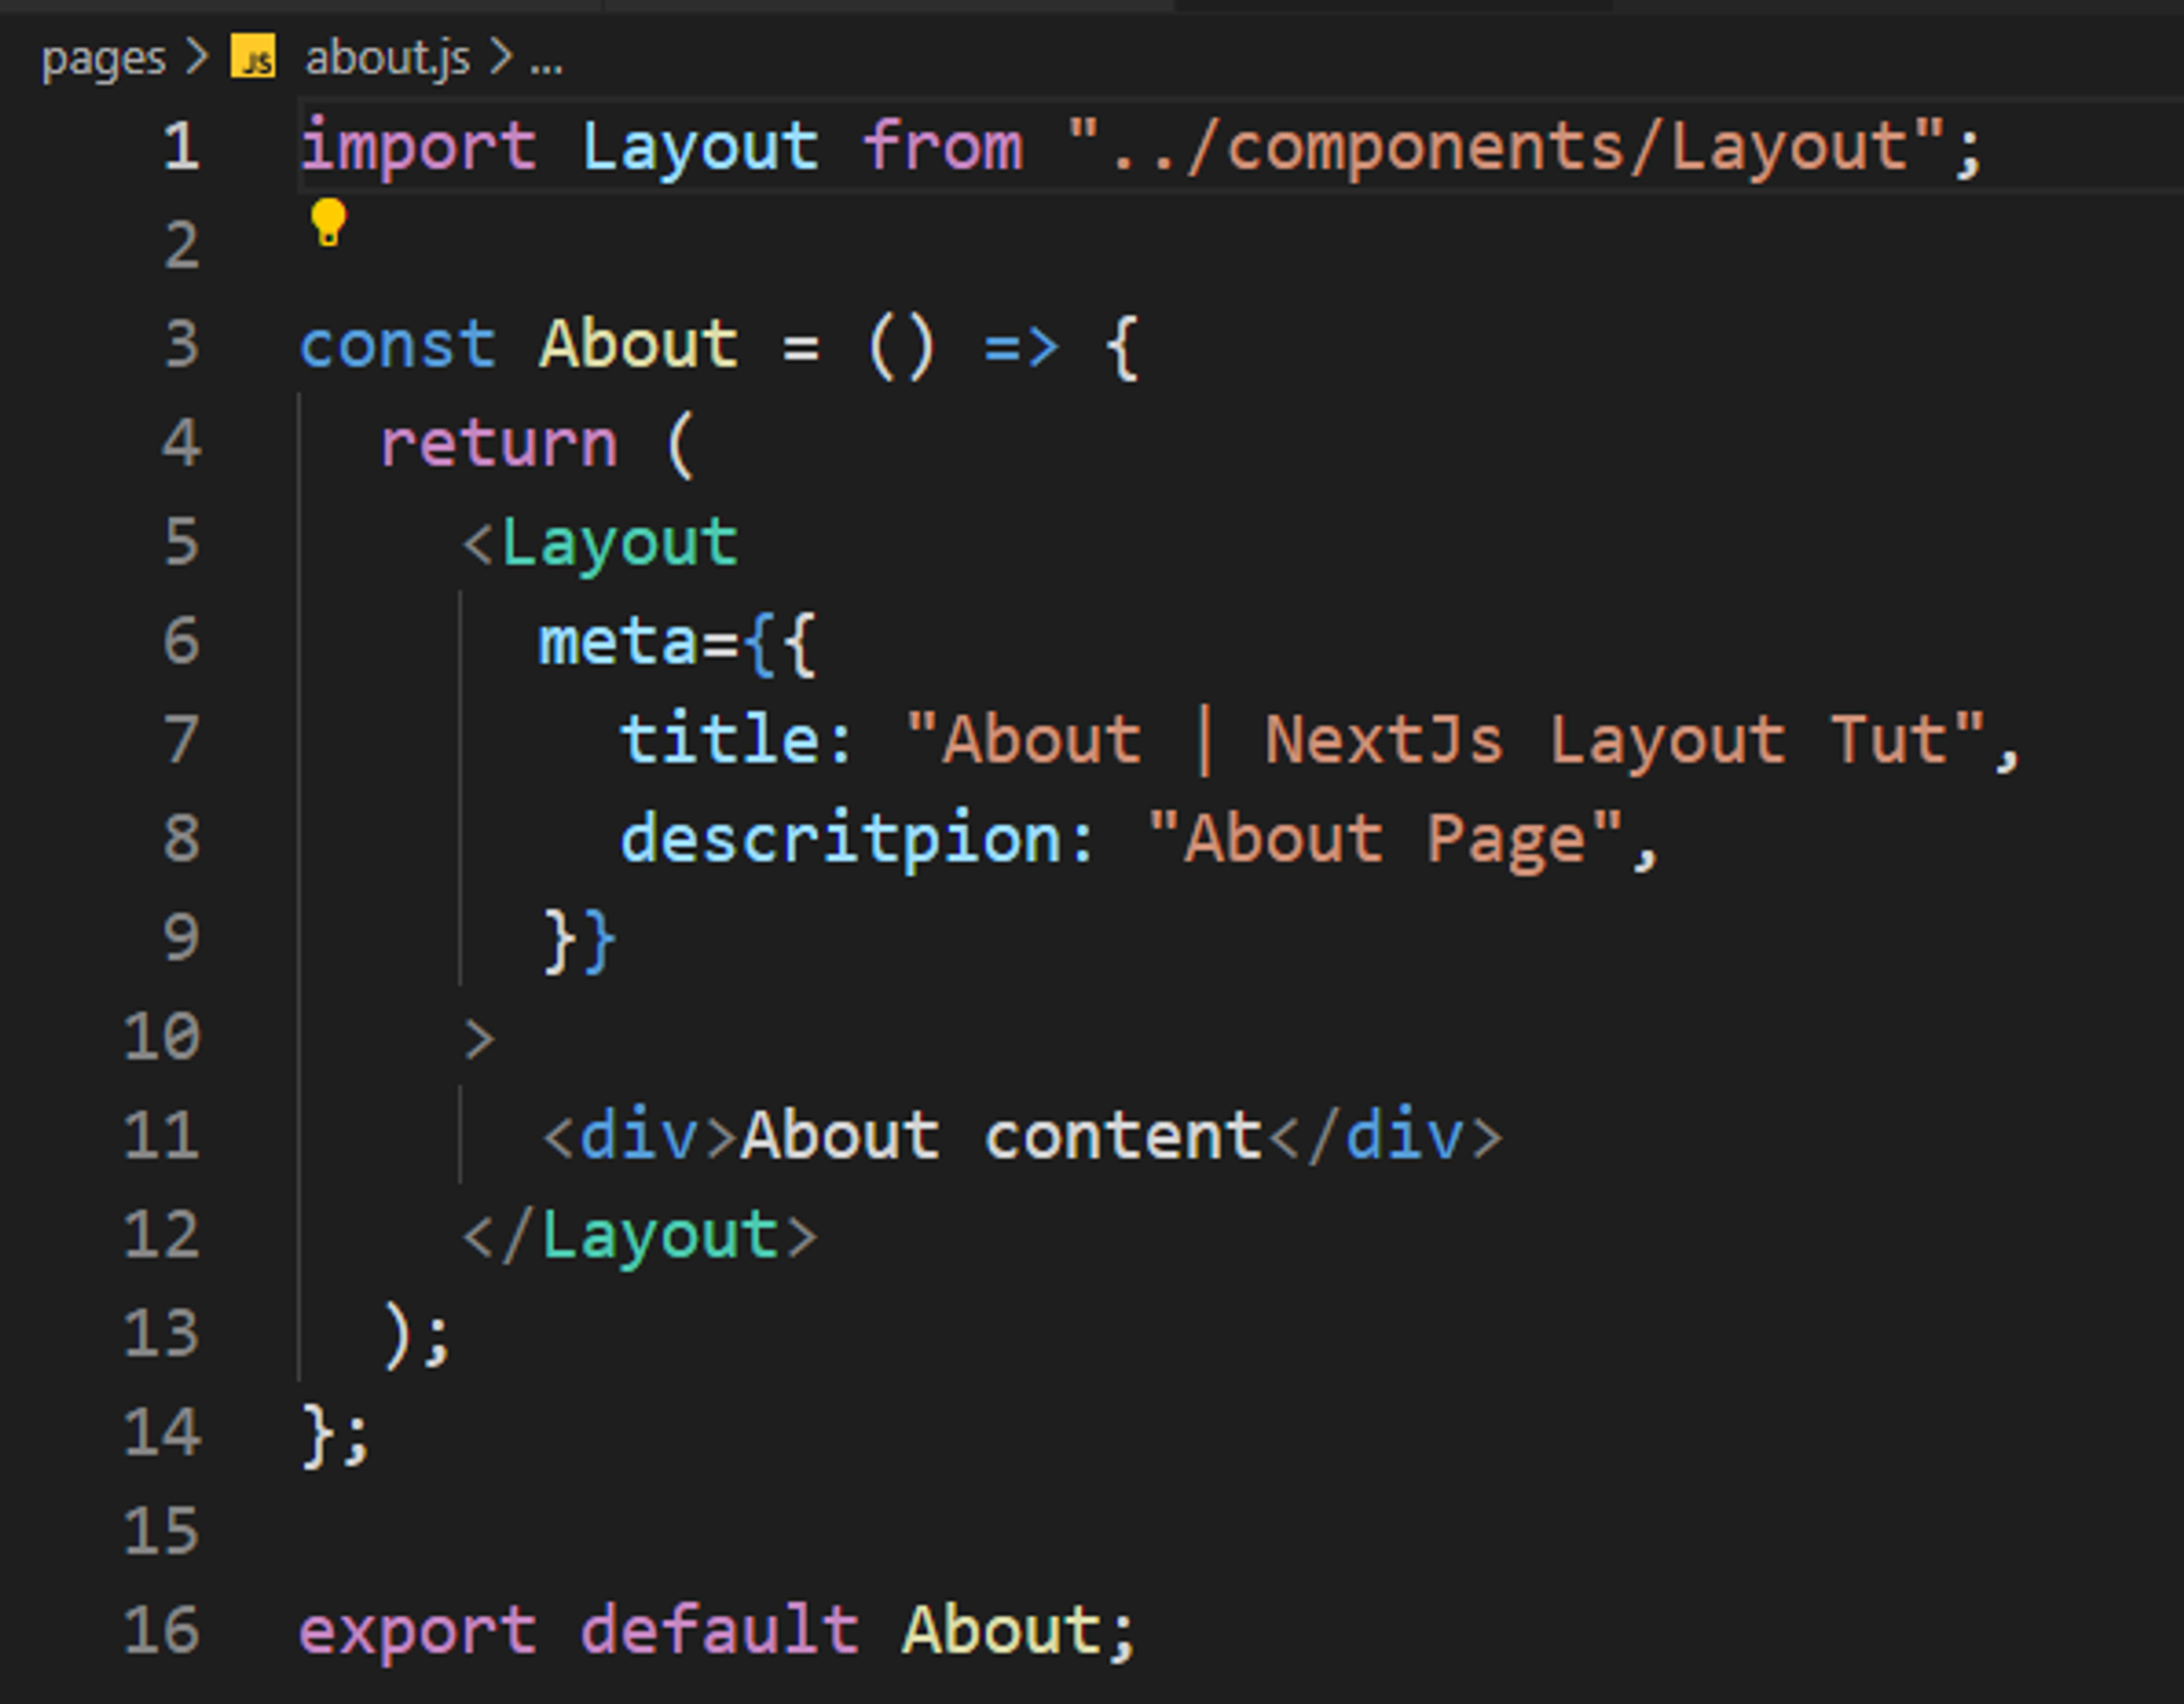Select about.js in the breadcrumb
The image size is (2184, 1704).
387,59
